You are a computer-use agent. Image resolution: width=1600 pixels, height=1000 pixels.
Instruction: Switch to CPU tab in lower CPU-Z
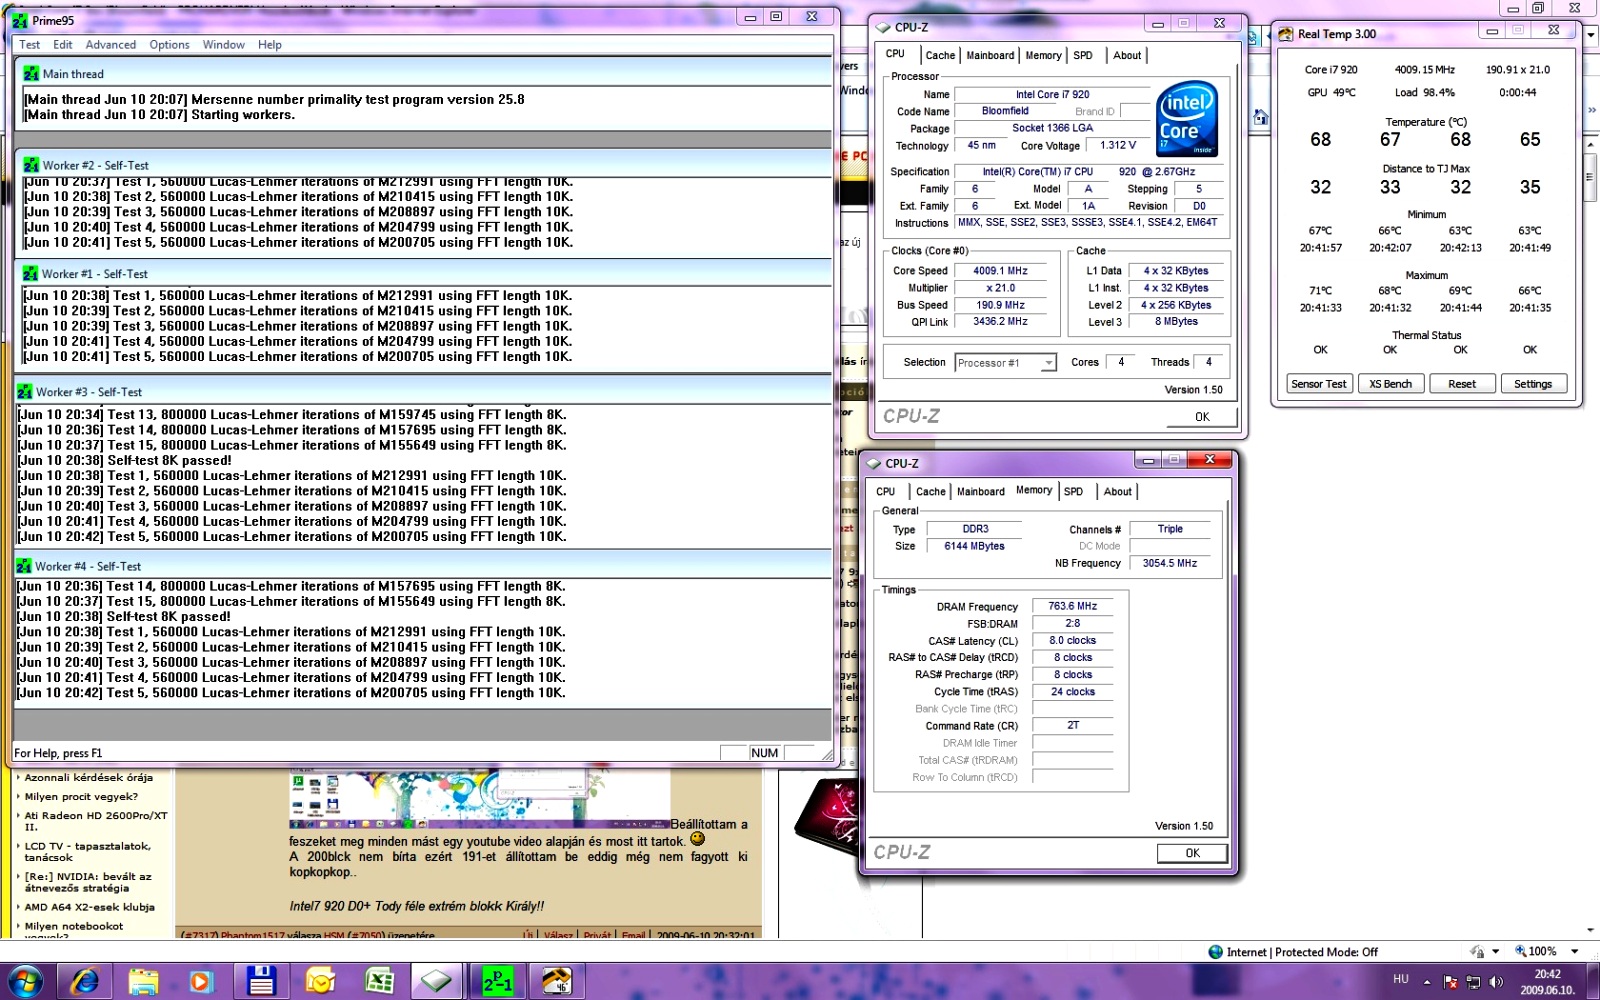click(x=886, y=492)
